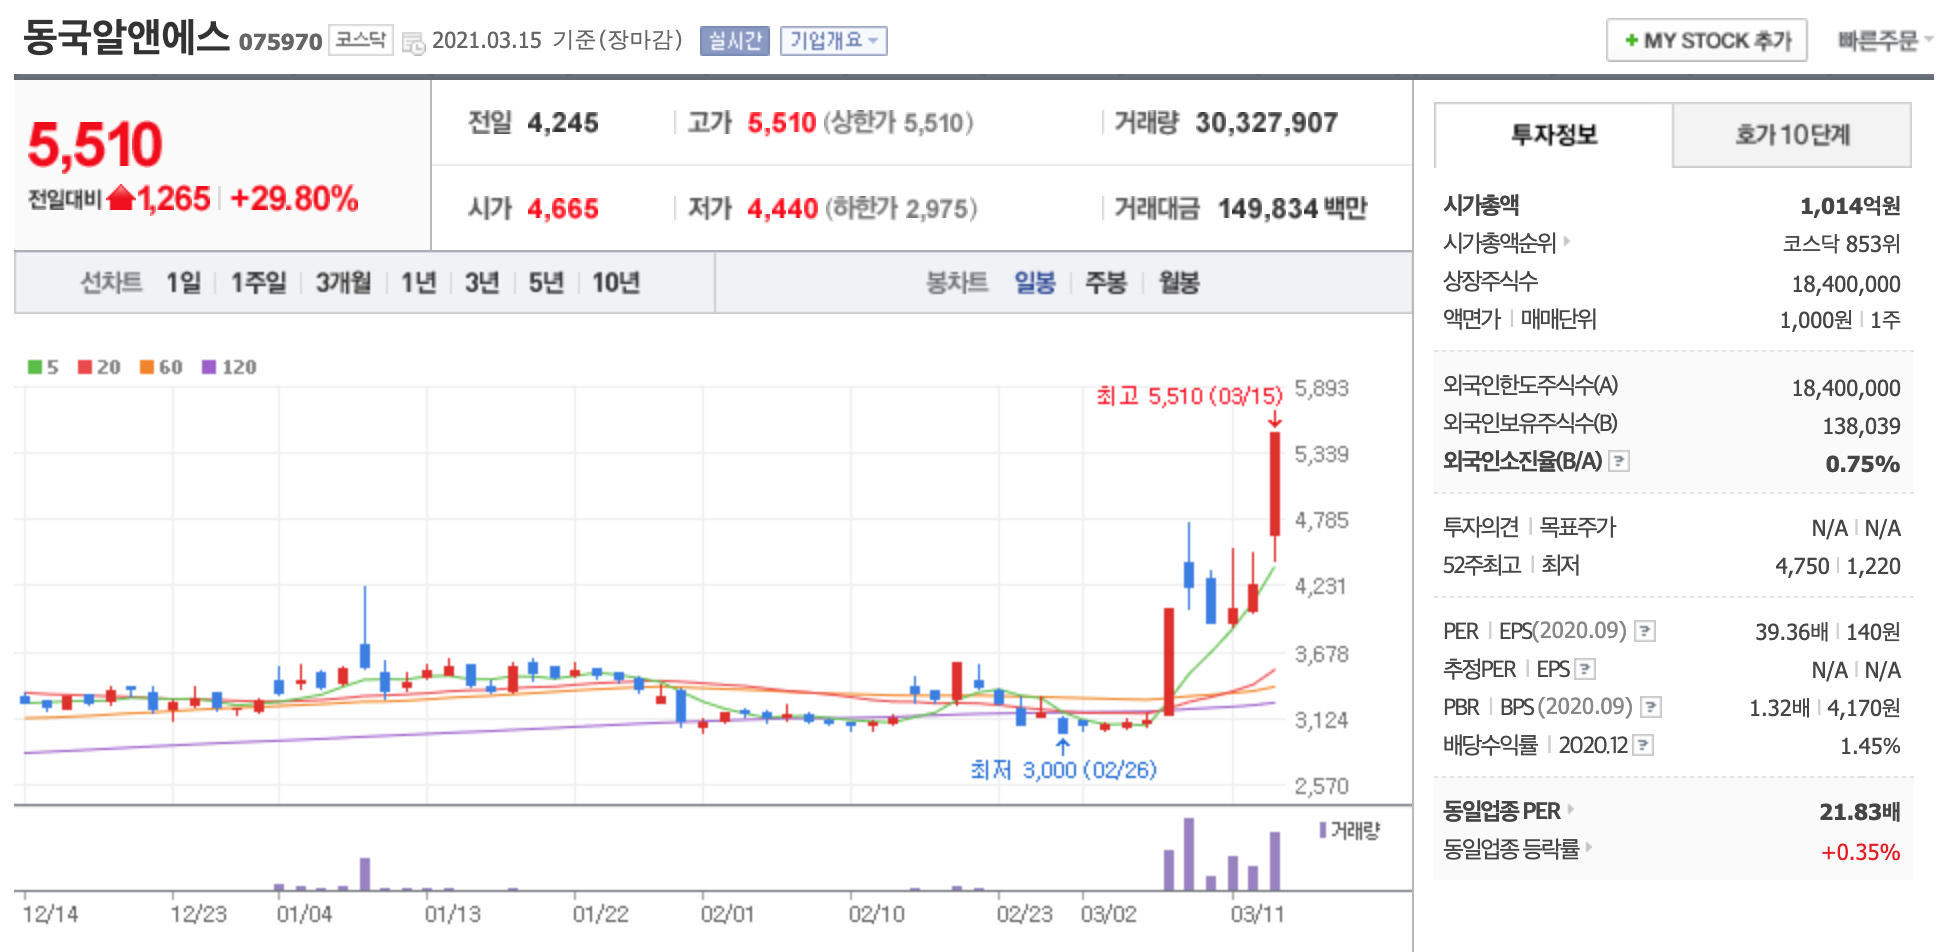Open help icon next to 외국인소진율(B/A)
1950x952 pixels.
point(1619,461)
